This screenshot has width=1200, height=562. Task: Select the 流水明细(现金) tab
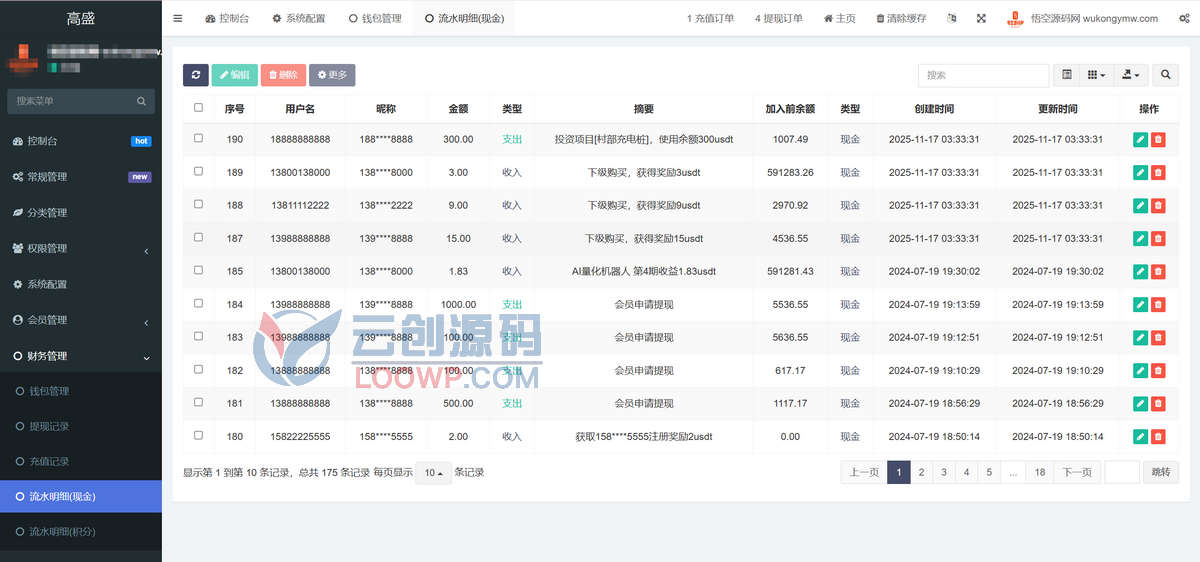point(464,18)
